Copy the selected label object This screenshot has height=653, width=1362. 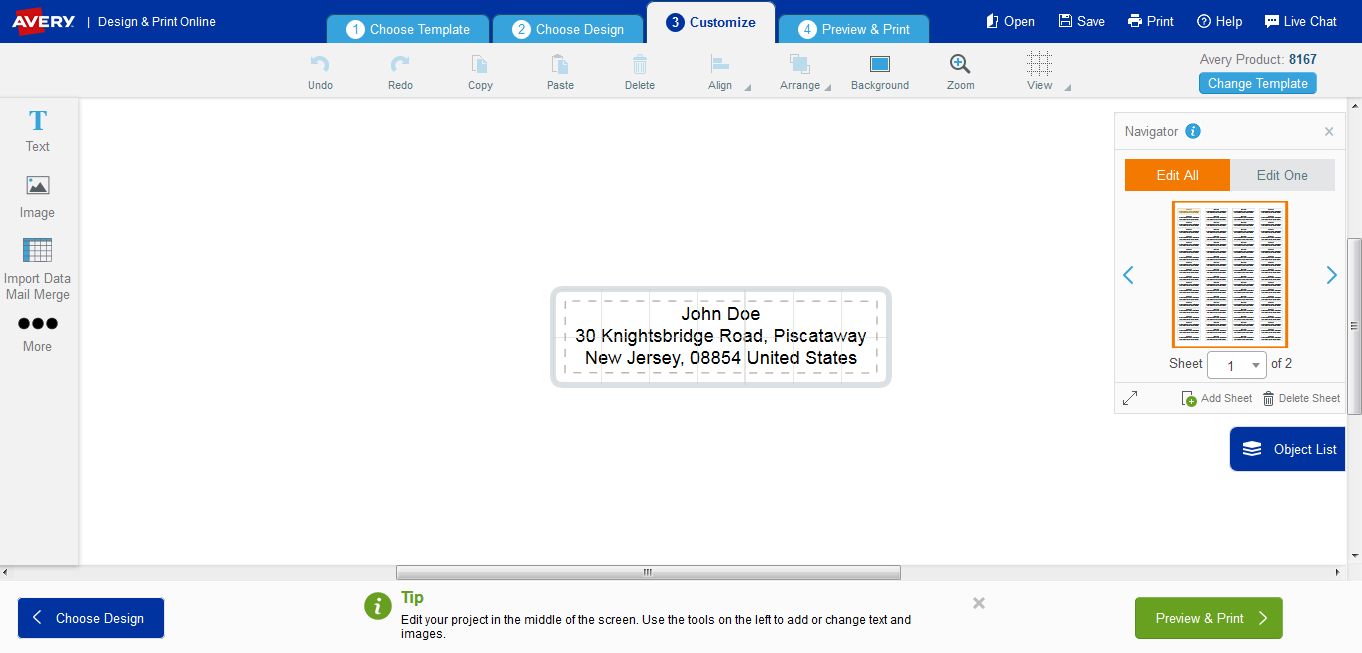click(480, 70)
